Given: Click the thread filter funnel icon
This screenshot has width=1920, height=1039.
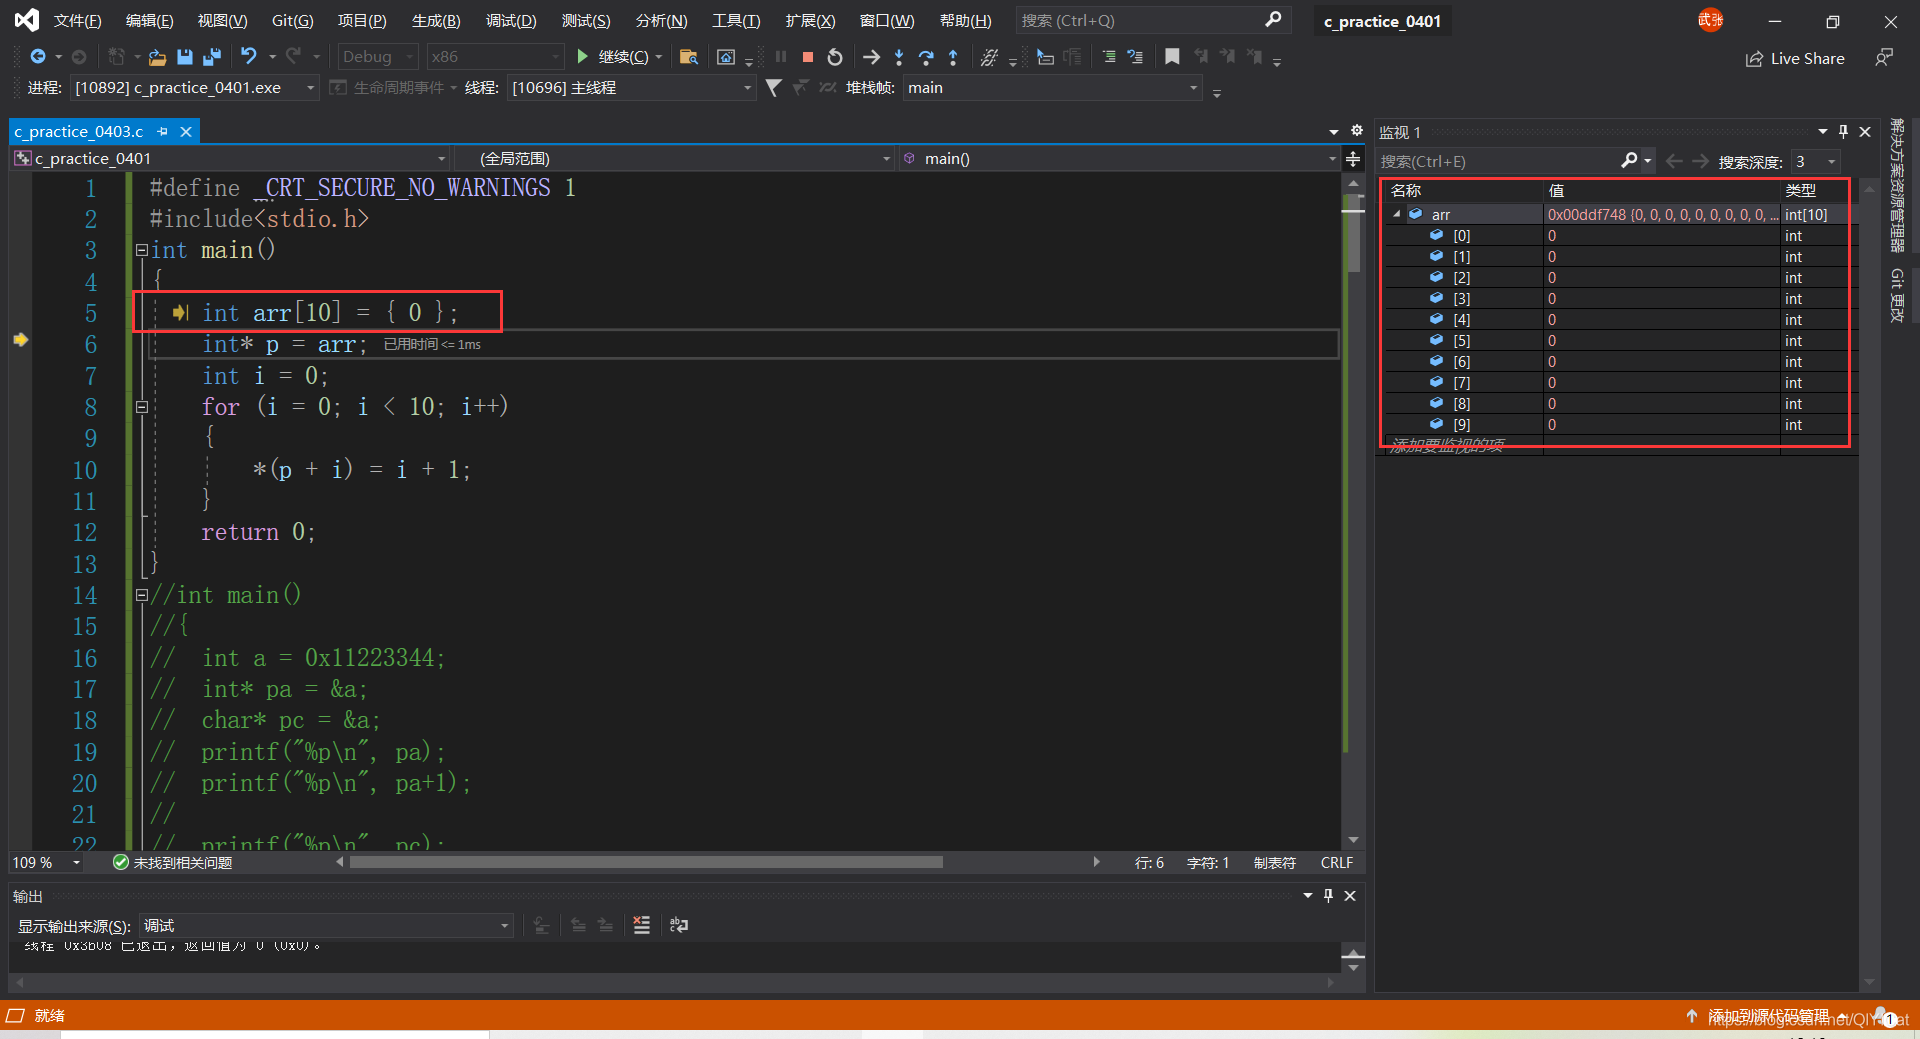Looking at the screenshot, I should [773, 88].
